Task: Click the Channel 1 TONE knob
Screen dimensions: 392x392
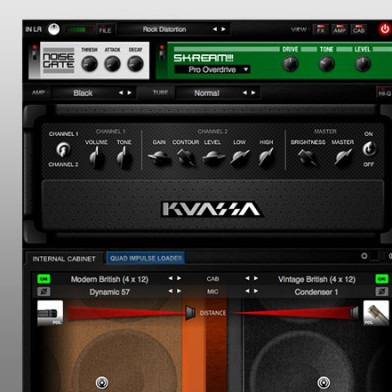Action: point(124,157)
